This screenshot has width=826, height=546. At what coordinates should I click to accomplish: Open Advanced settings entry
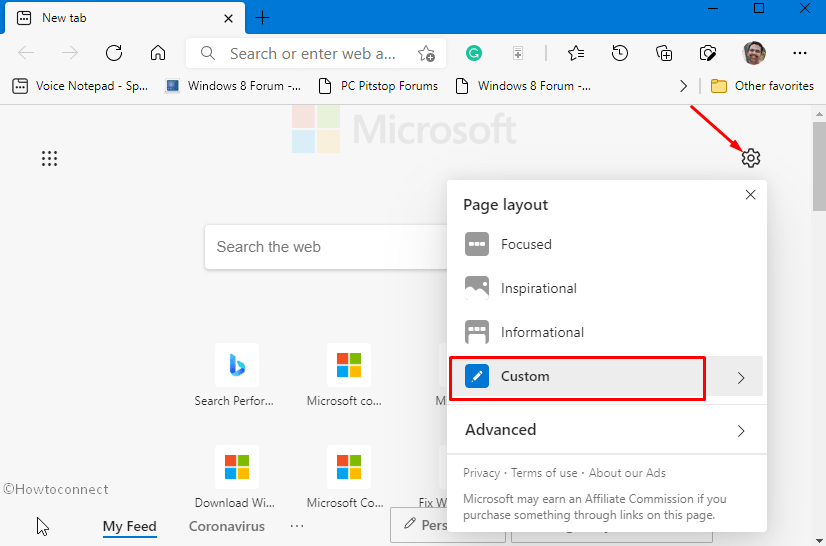pyautogui.click(x=606, y=430)
